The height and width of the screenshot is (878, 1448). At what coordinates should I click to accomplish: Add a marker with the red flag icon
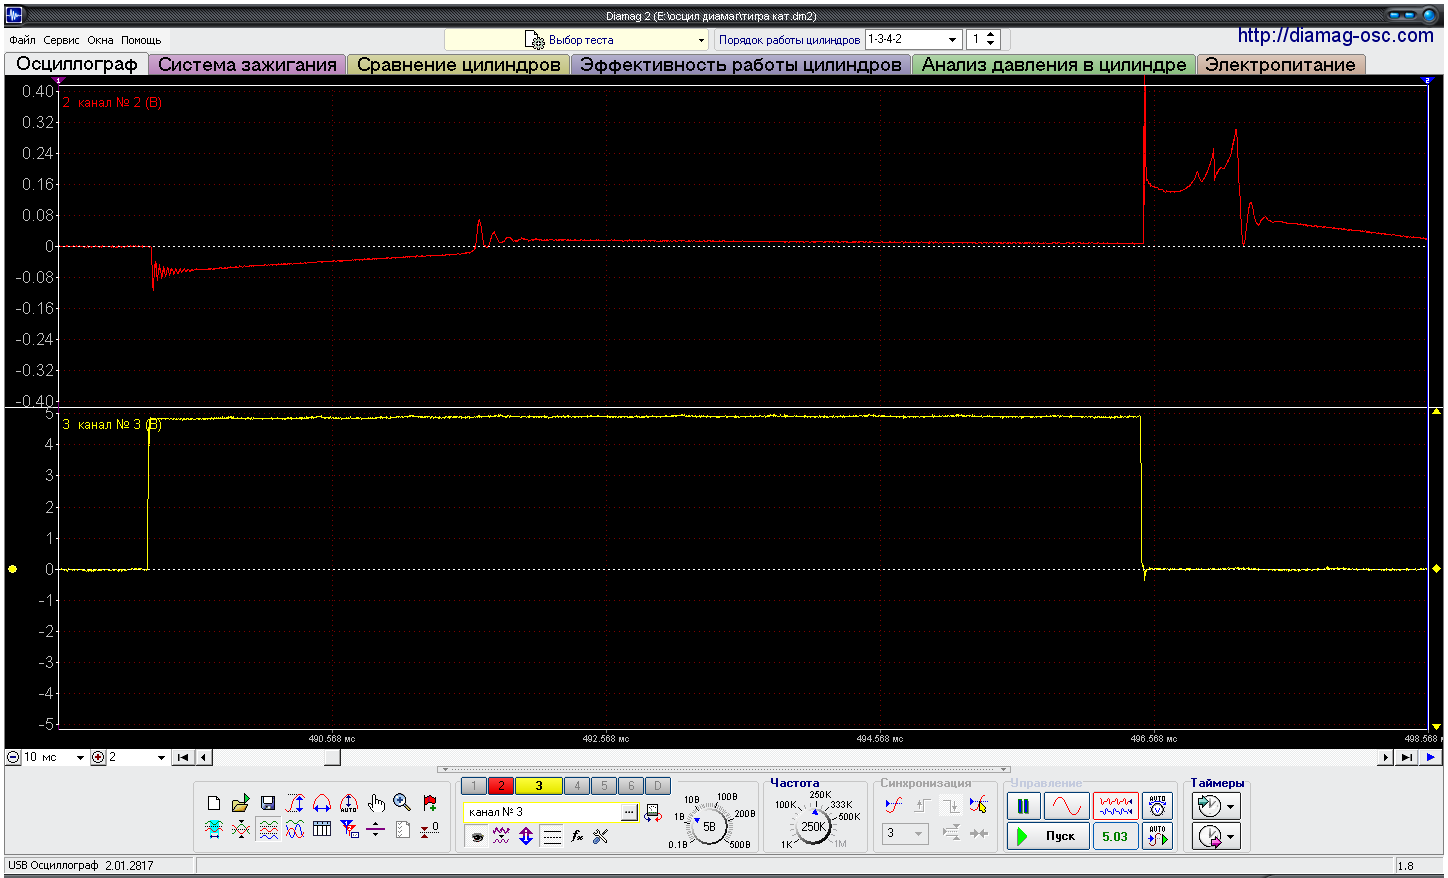click(x=430, y=803)
